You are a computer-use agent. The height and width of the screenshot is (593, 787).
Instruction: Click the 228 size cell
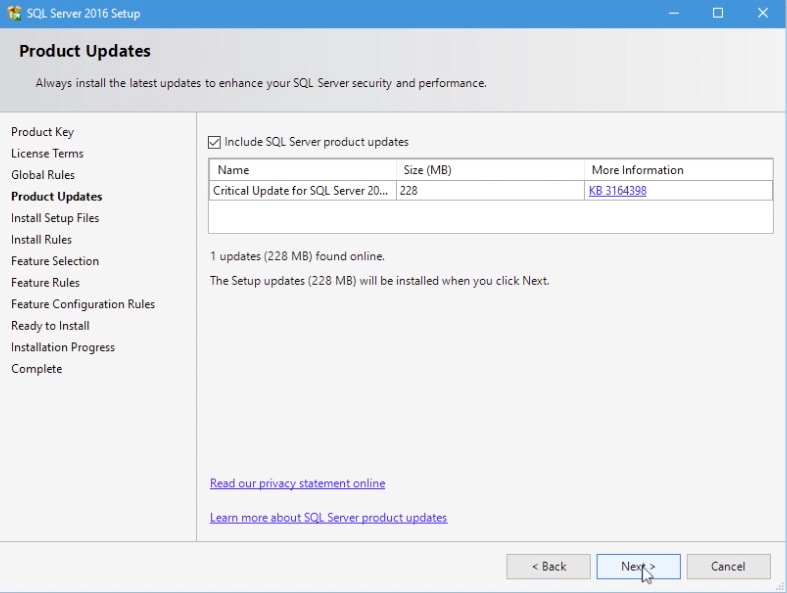pyautogui.click(x=490, y=191)
